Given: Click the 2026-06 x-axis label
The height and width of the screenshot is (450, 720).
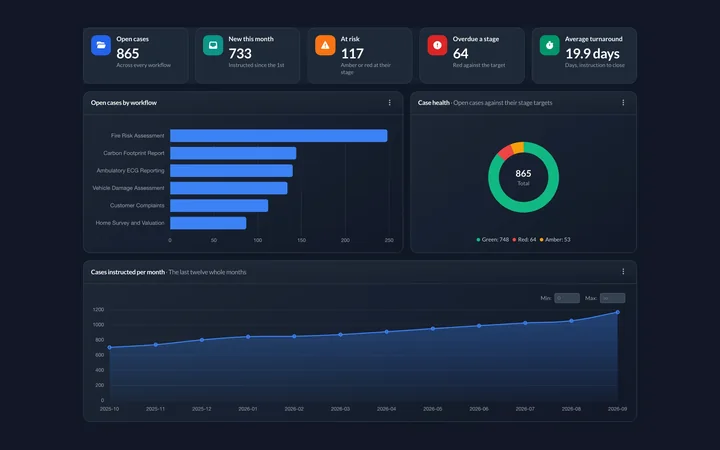Looking at the screenshot, I should [479, 409].
